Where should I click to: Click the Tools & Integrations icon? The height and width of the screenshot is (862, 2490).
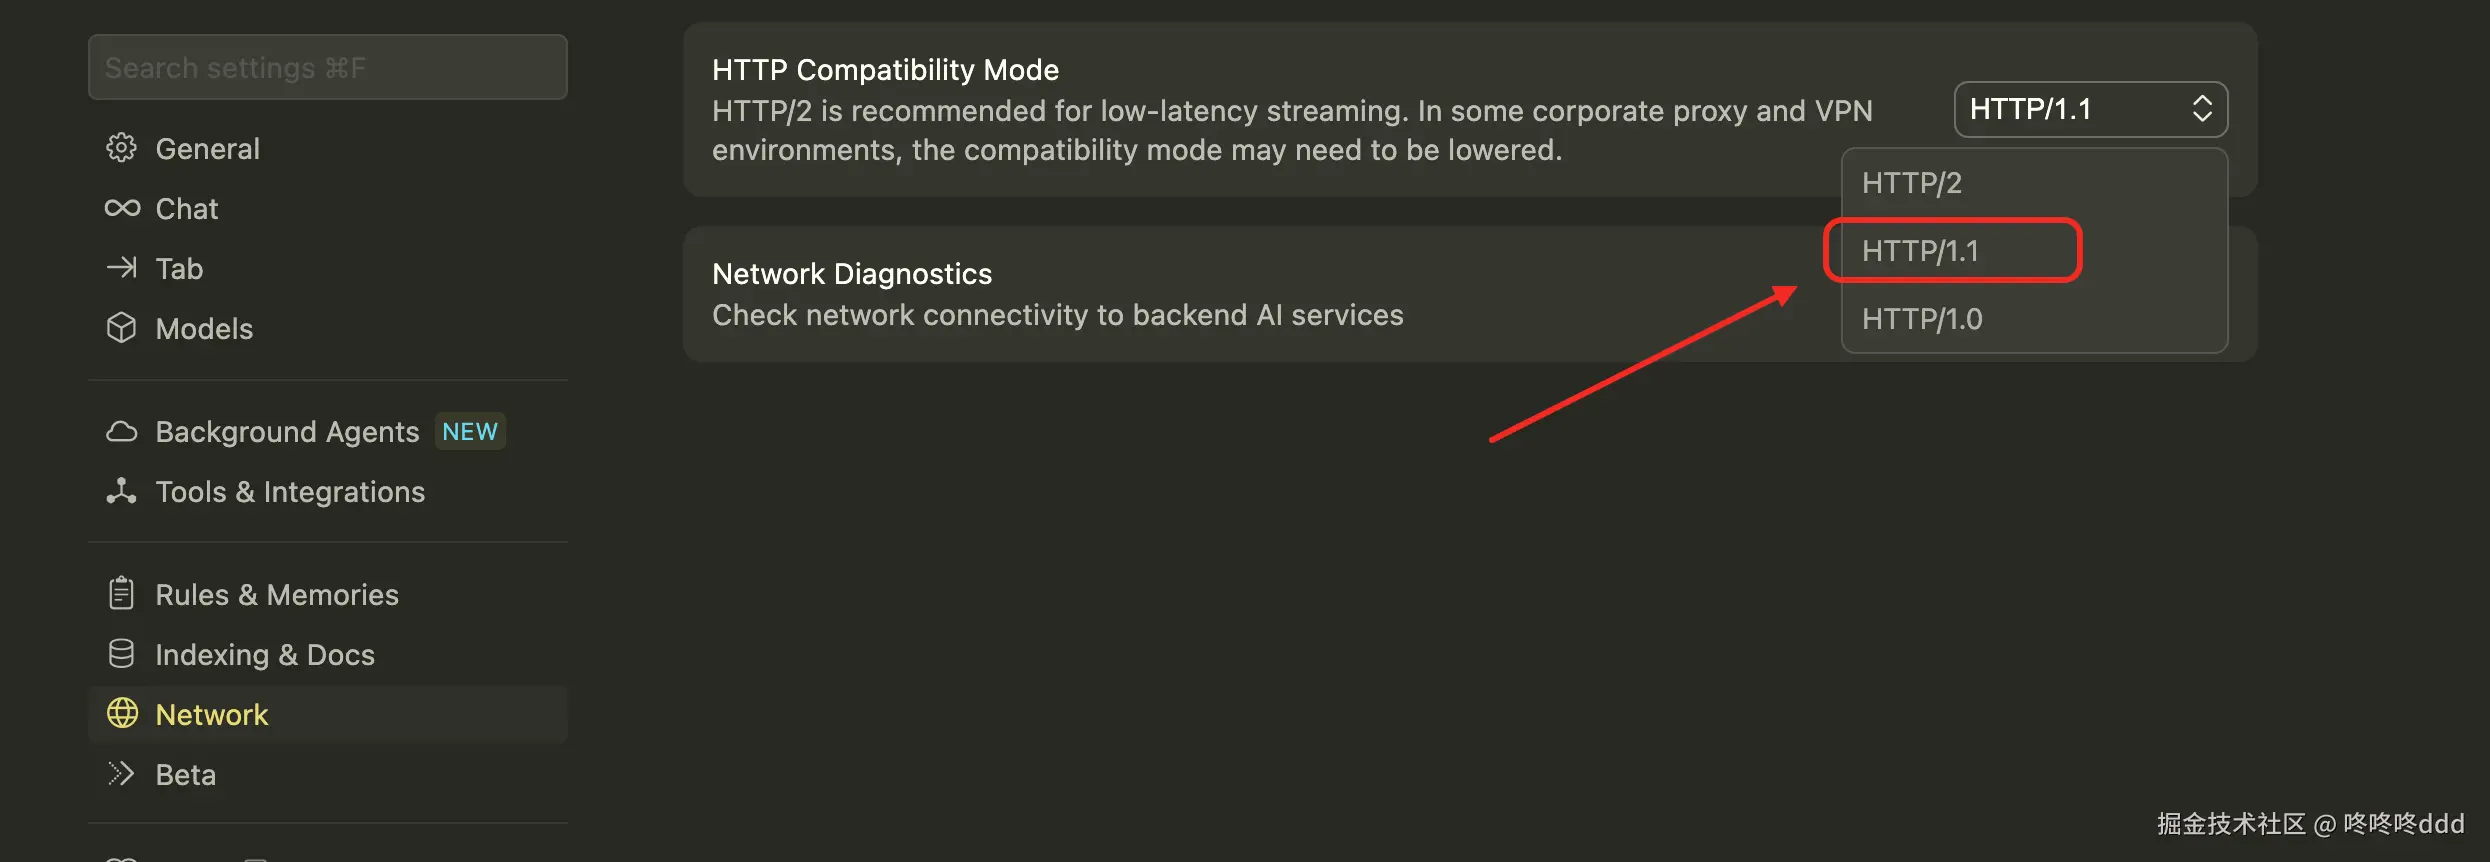(x=121, y=491)
